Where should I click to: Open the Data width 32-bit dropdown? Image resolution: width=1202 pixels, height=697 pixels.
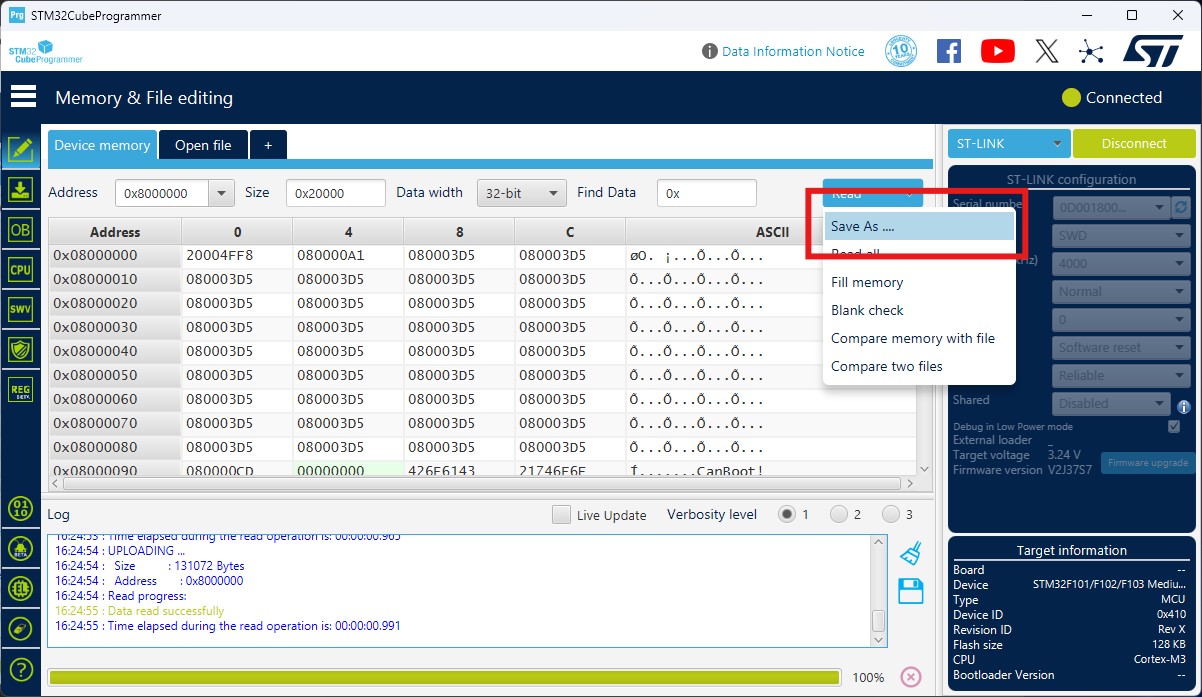pos(522,193)
